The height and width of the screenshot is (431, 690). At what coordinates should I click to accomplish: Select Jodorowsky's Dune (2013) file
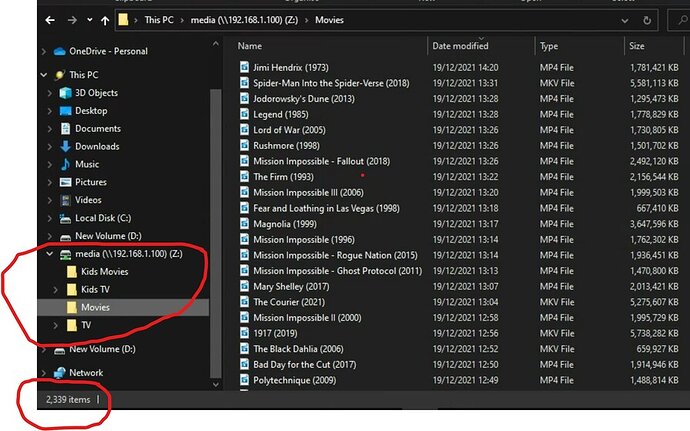click(x=304, y=99)
